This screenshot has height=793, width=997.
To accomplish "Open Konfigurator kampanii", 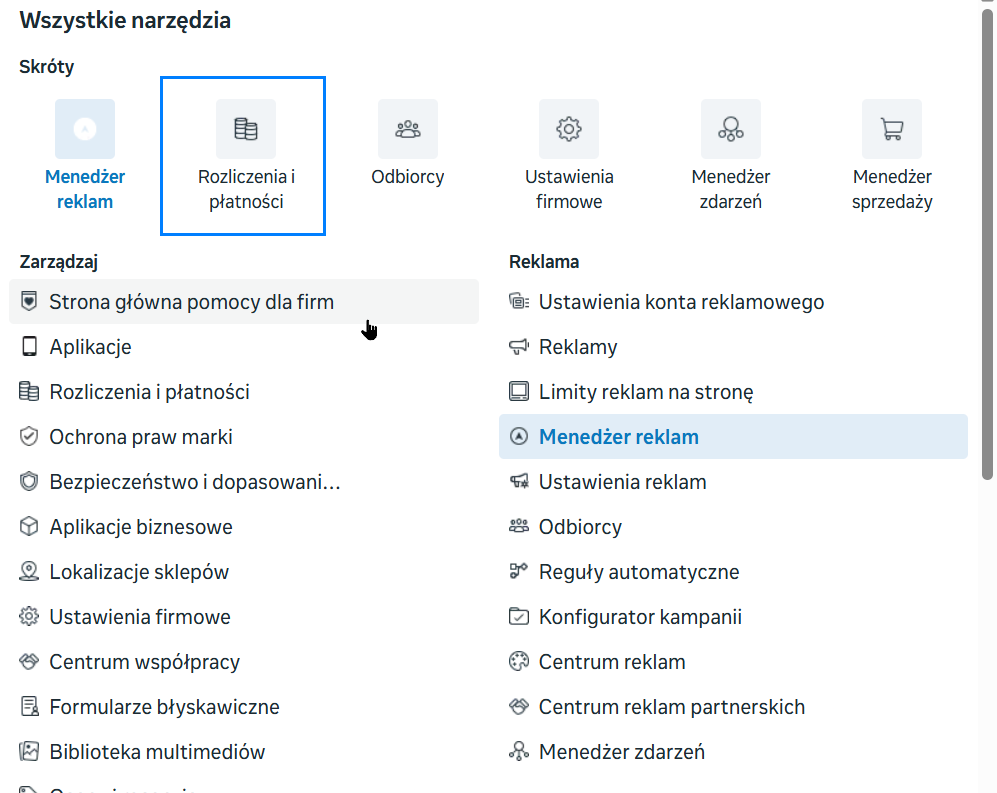I will pos(640,617).
